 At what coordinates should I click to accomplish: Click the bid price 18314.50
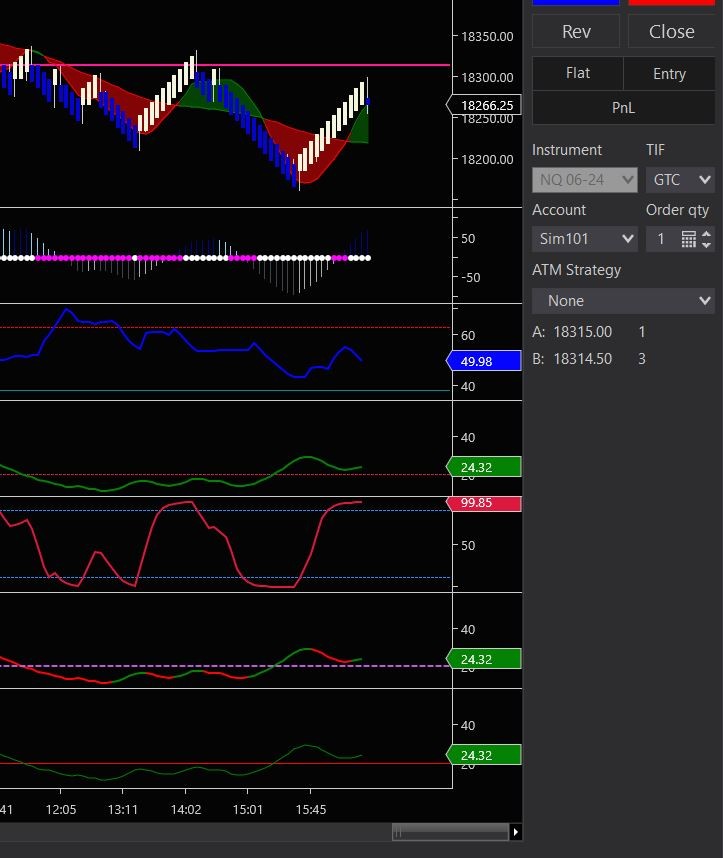click(582, 359)
